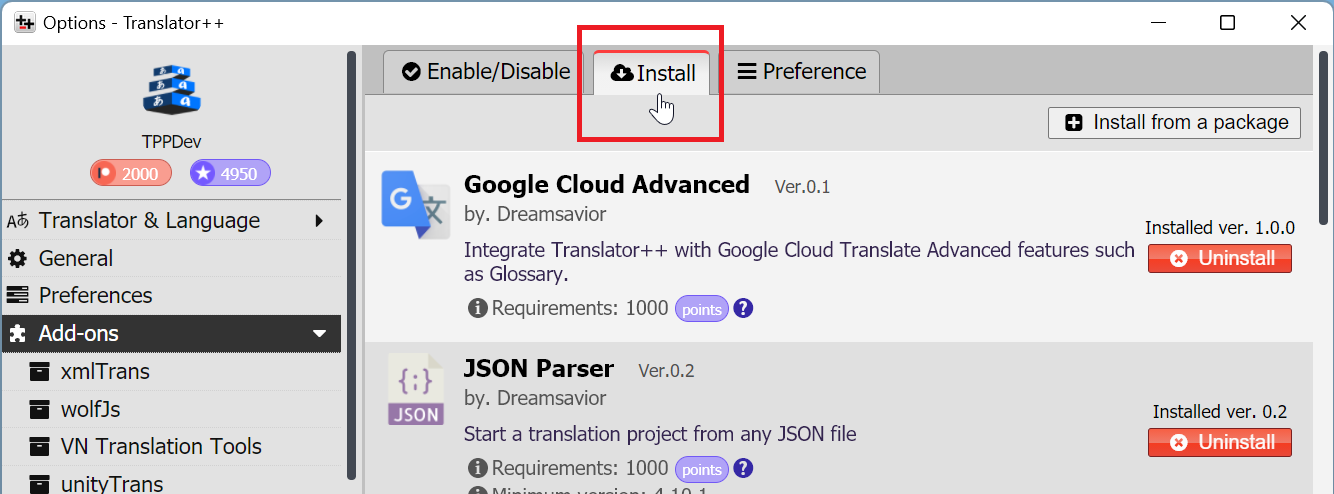The height and width of the screenshot is (494, 1334).
Task: Click the Google Cloud Advanced add-on icon
Action: [x=416, y=204]
